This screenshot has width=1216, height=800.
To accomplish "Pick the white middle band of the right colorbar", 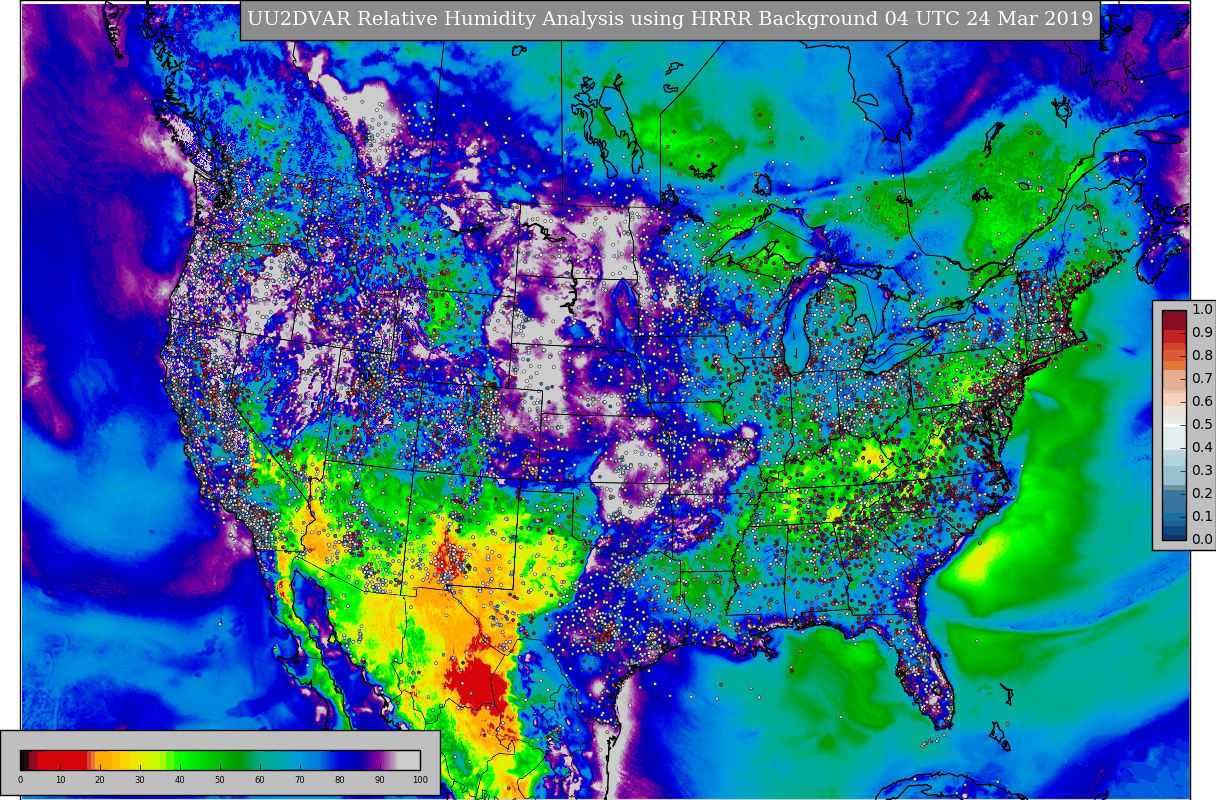I will [x=1174, y=425].
